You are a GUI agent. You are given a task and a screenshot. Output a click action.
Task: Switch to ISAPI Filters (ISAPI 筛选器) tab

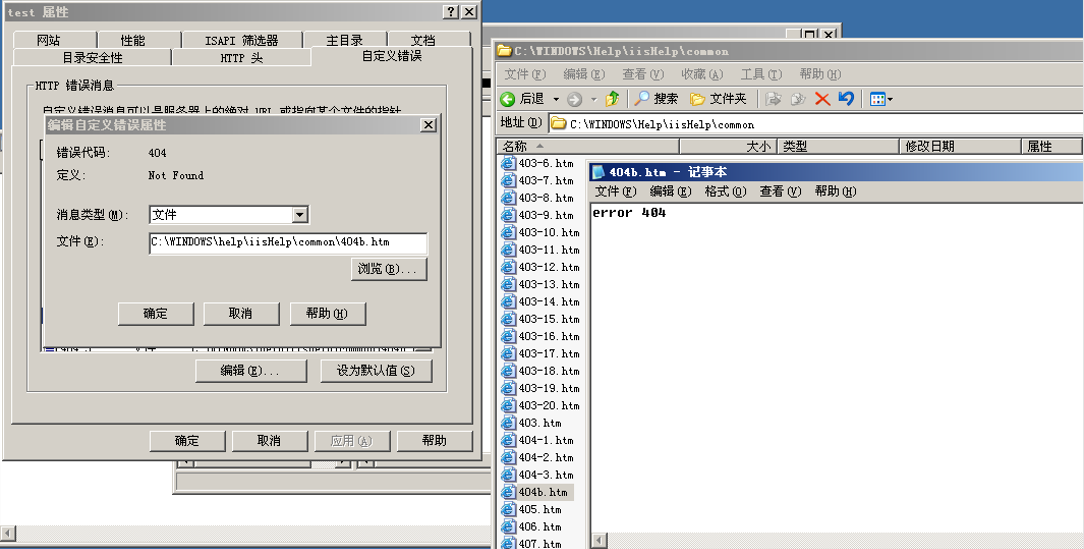pos(242,40)
